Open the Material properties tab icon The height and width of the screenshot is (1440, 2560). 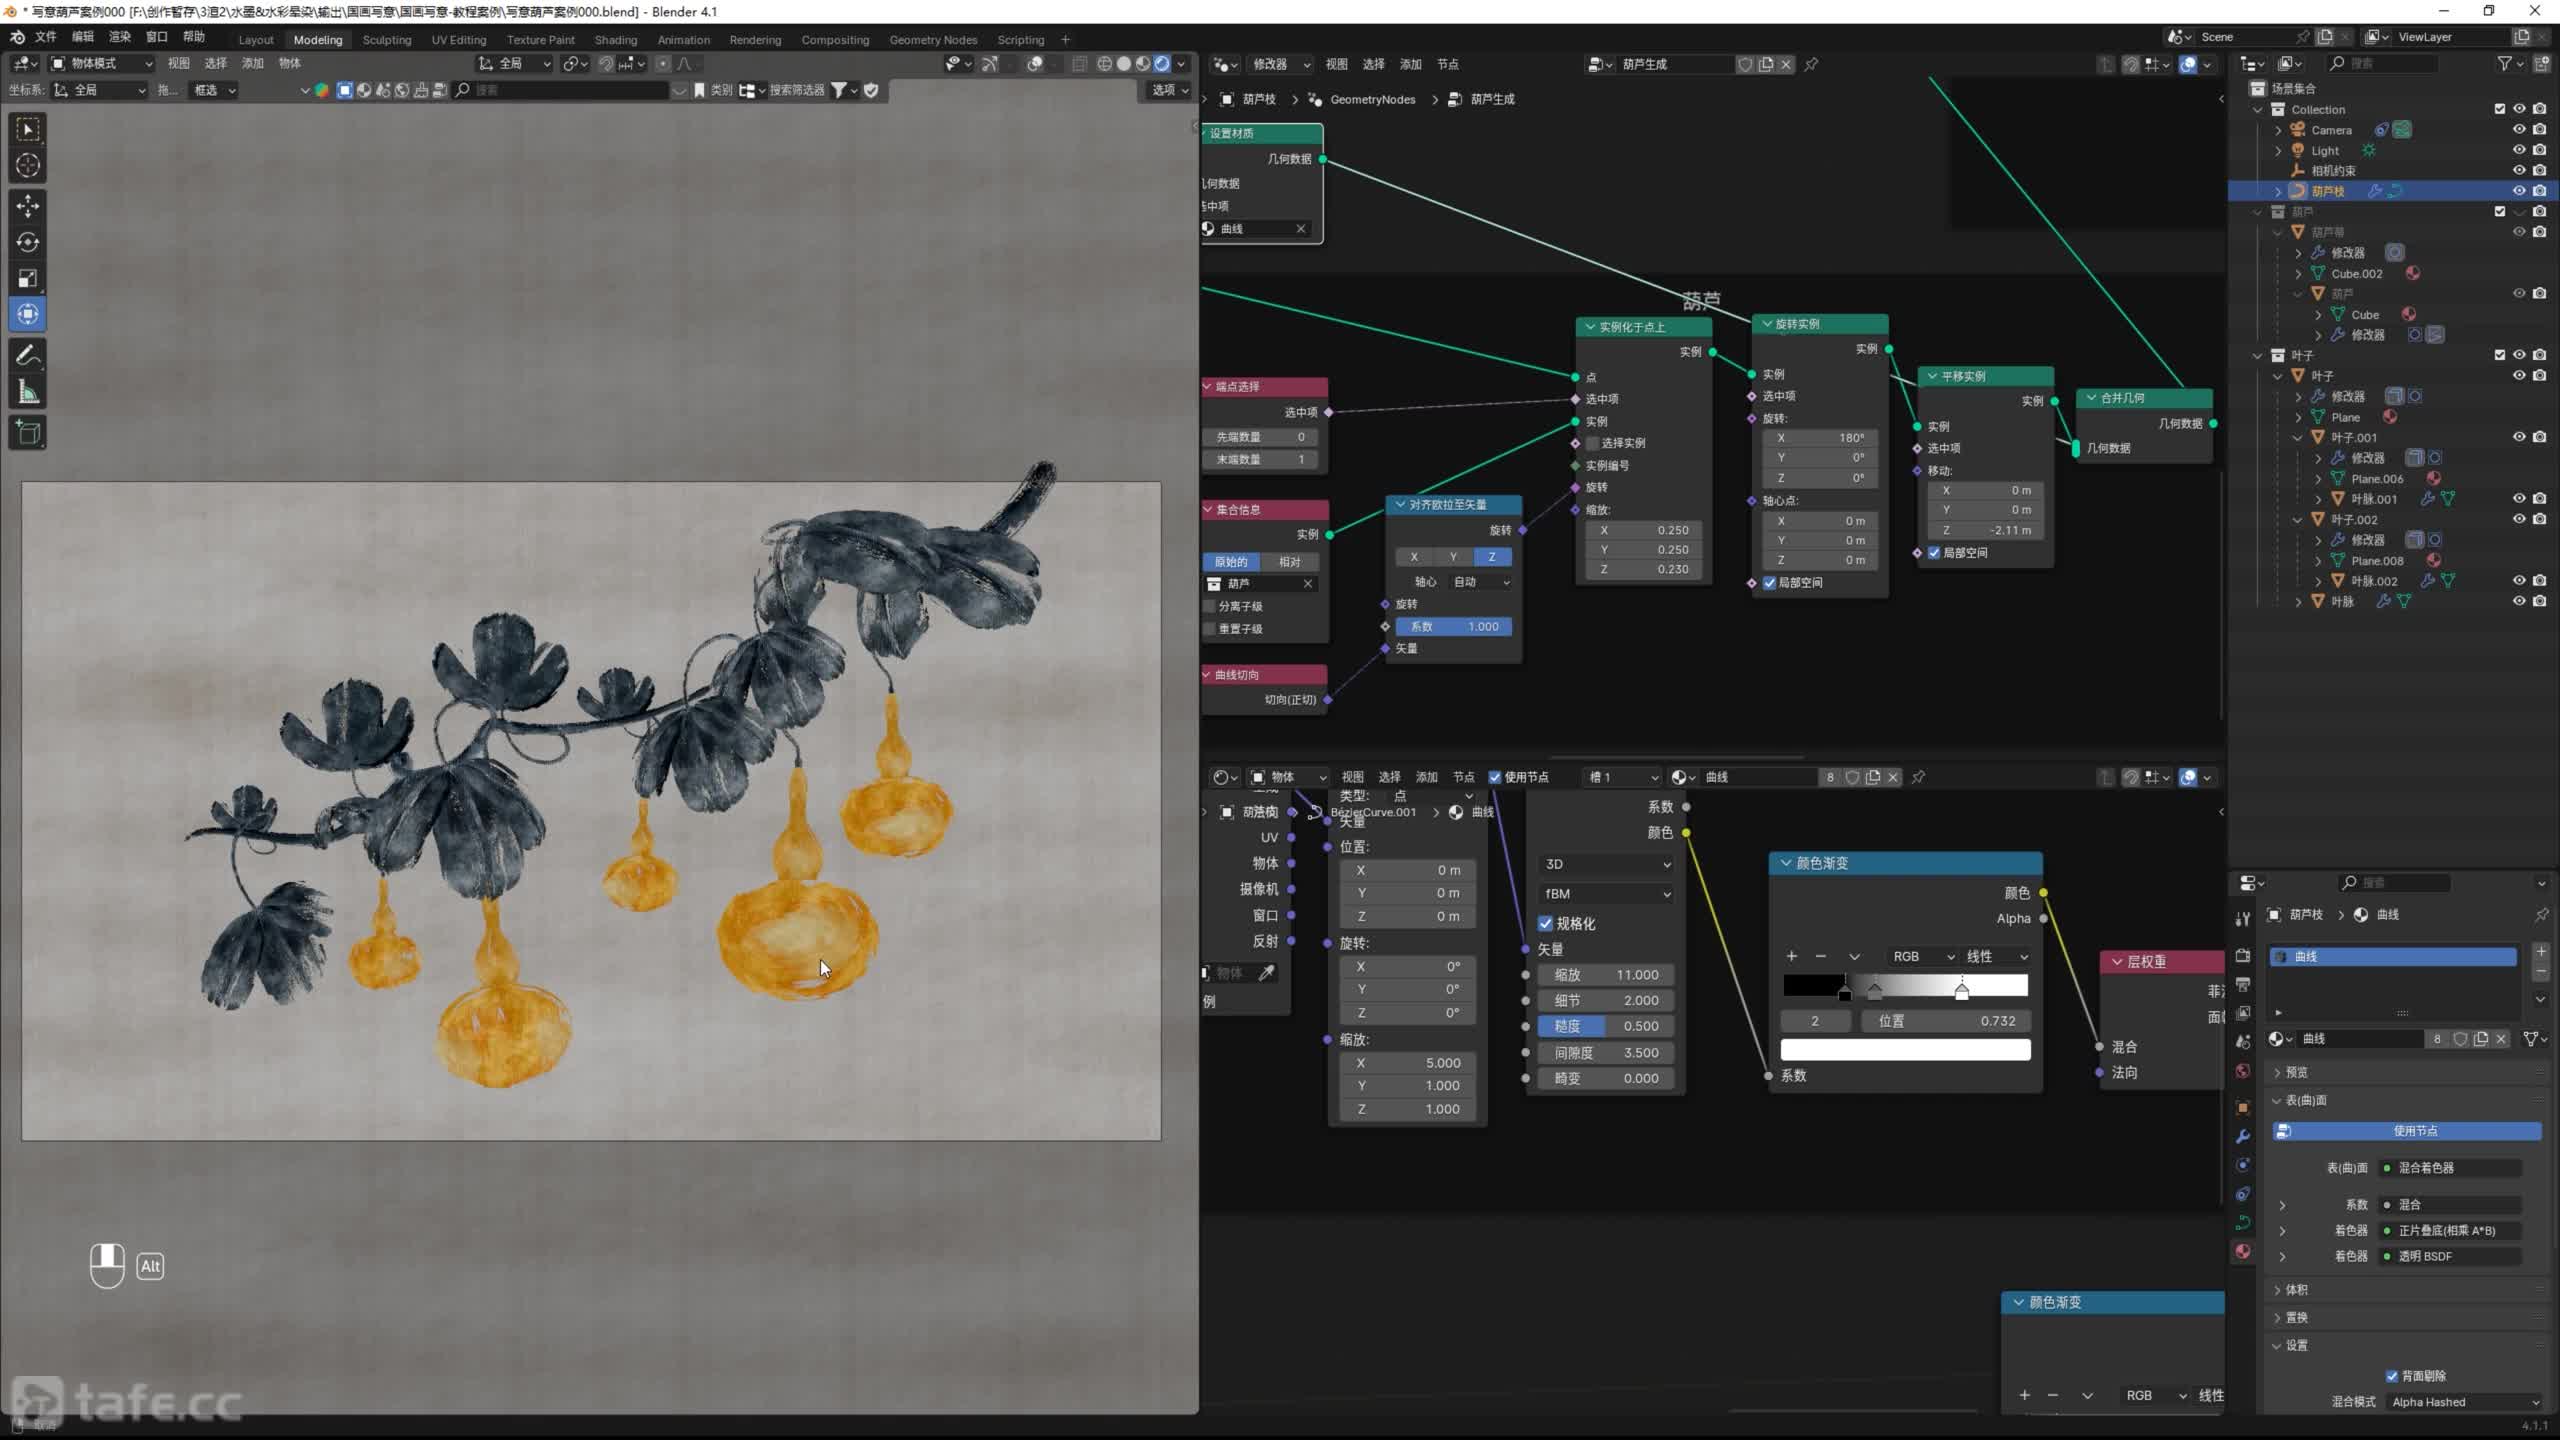point(2243,1251)
